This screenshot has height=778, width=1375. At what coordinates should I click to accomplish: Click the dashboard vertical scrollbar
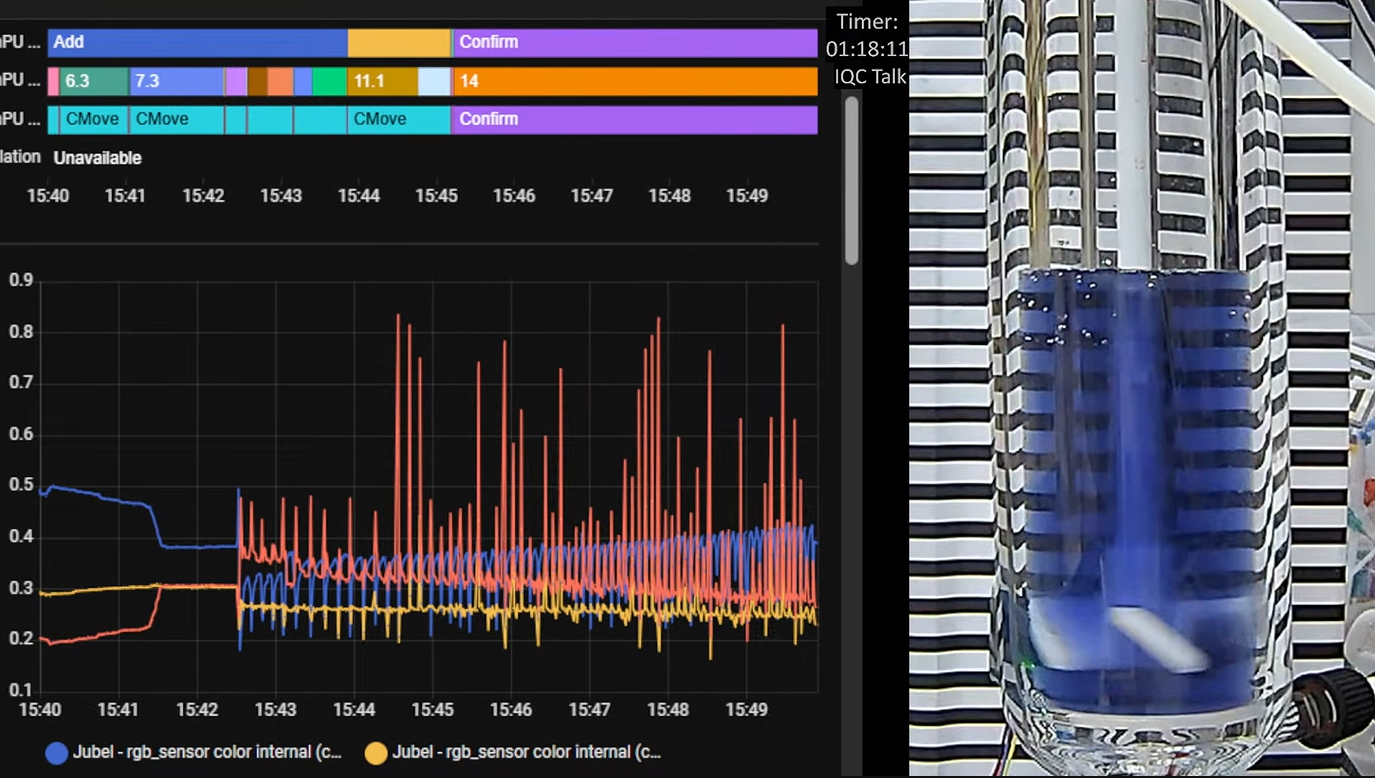click(x=851, y=180)
